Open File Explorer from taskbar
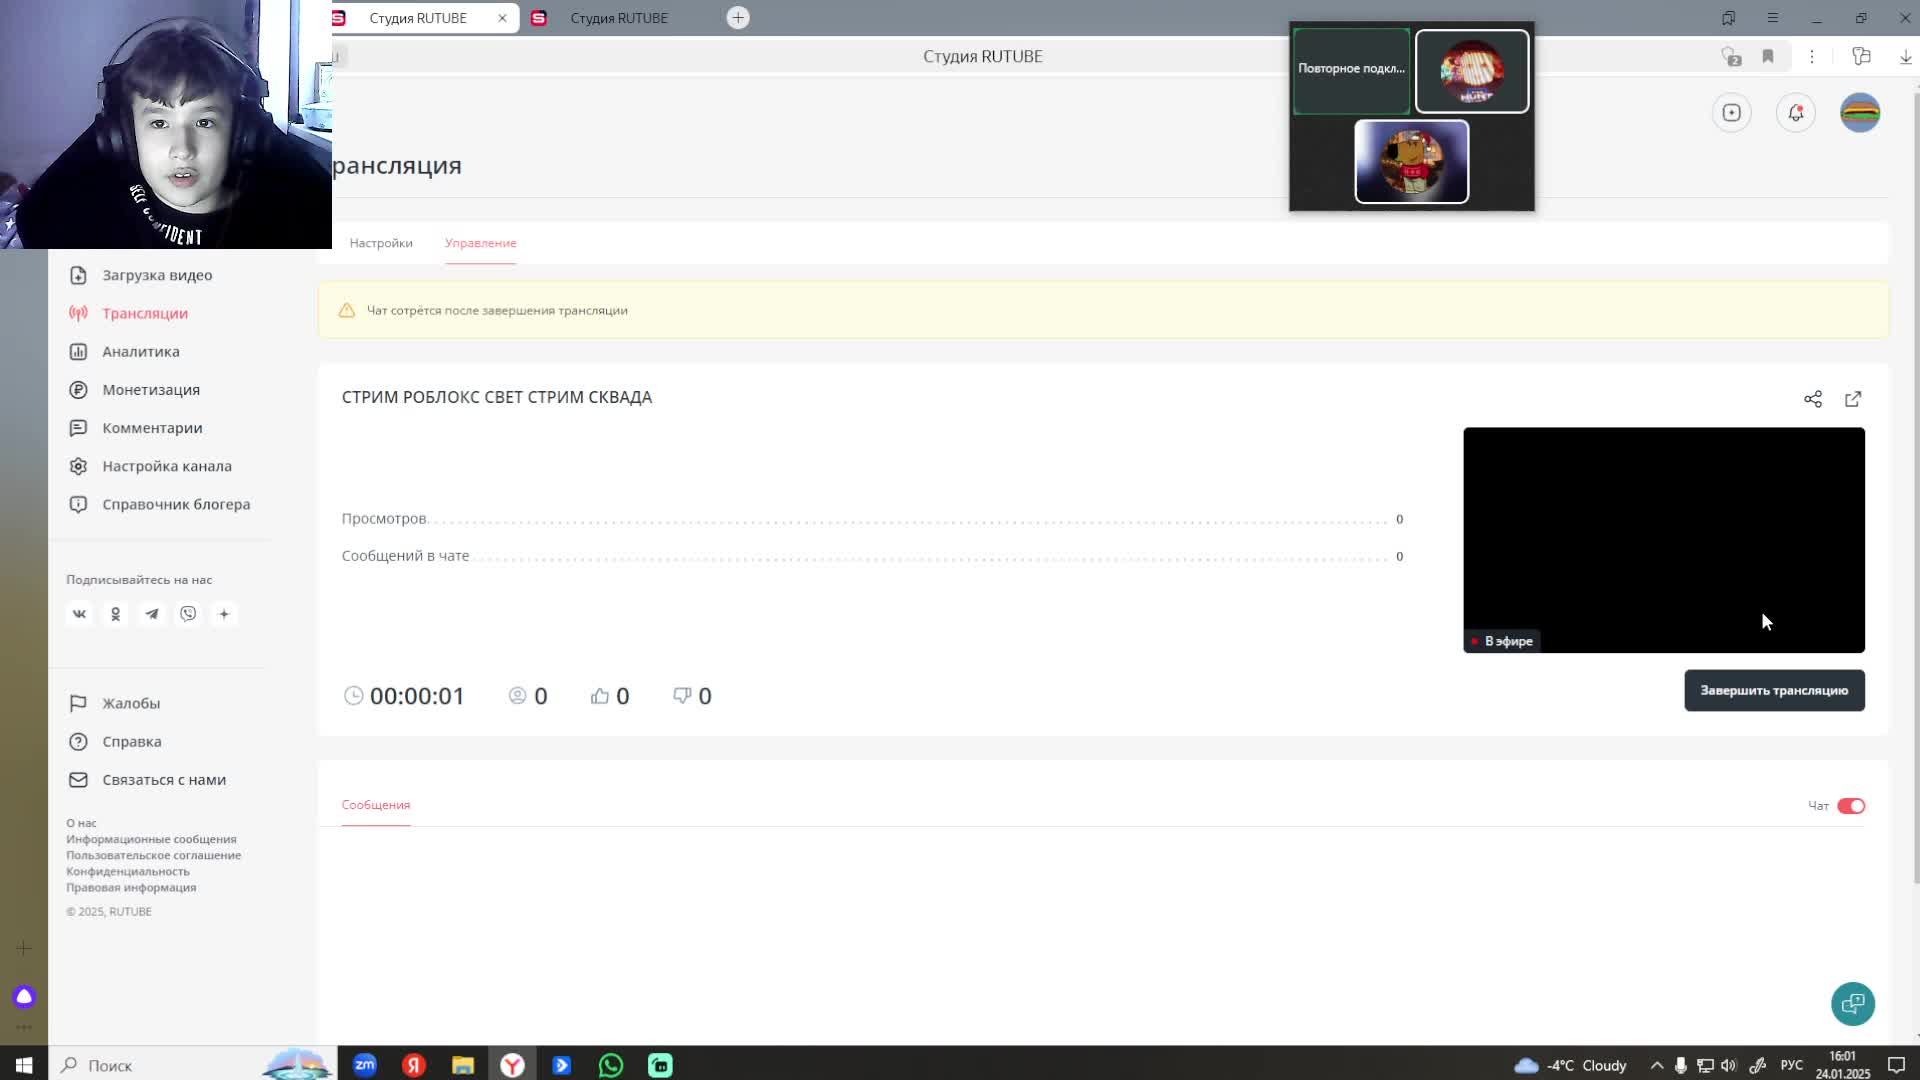This screenshot has height=1080, width=1920. (x=463, y=1065)
